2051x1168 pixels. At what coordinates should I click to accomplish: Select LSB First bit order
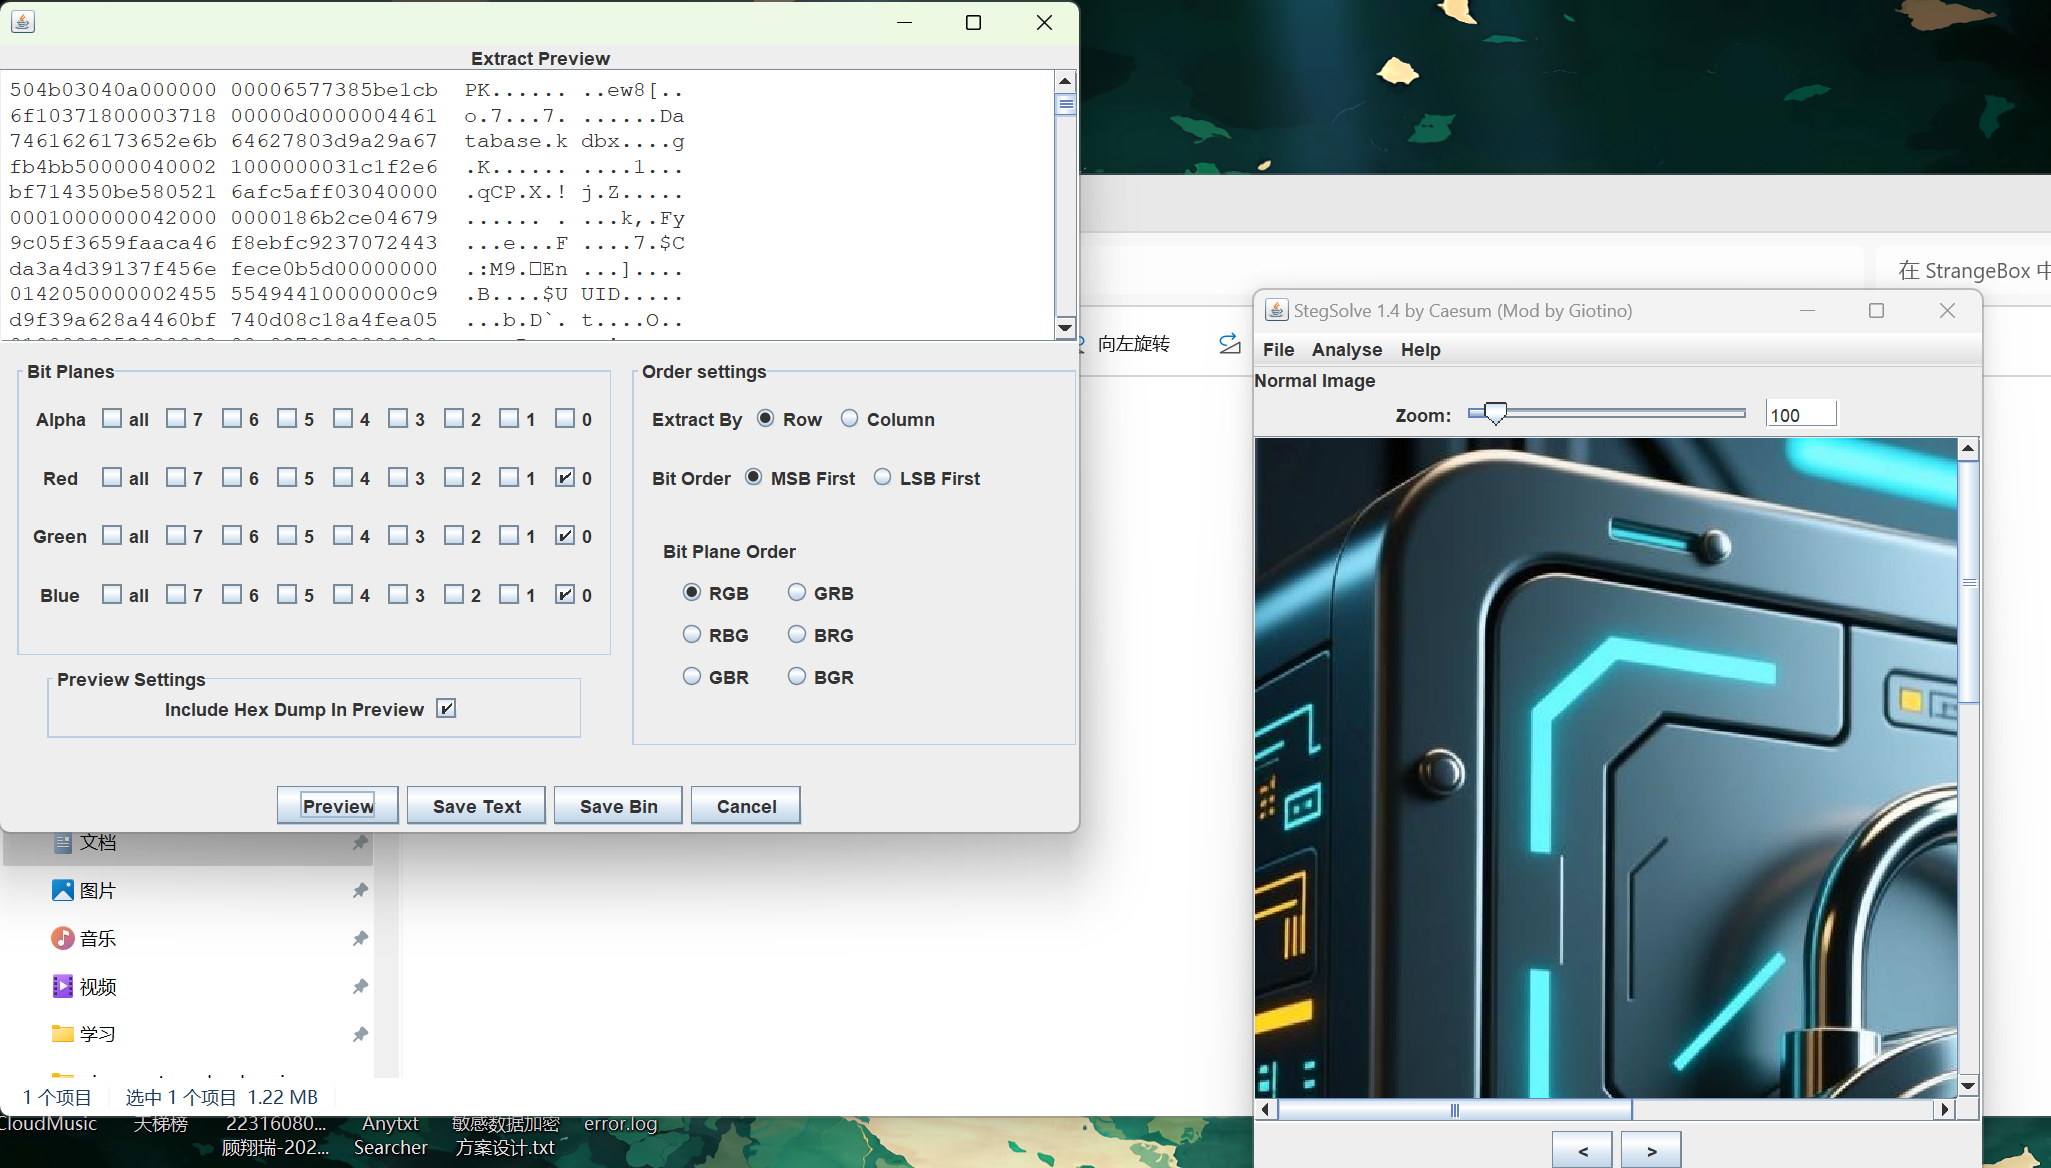882,477
